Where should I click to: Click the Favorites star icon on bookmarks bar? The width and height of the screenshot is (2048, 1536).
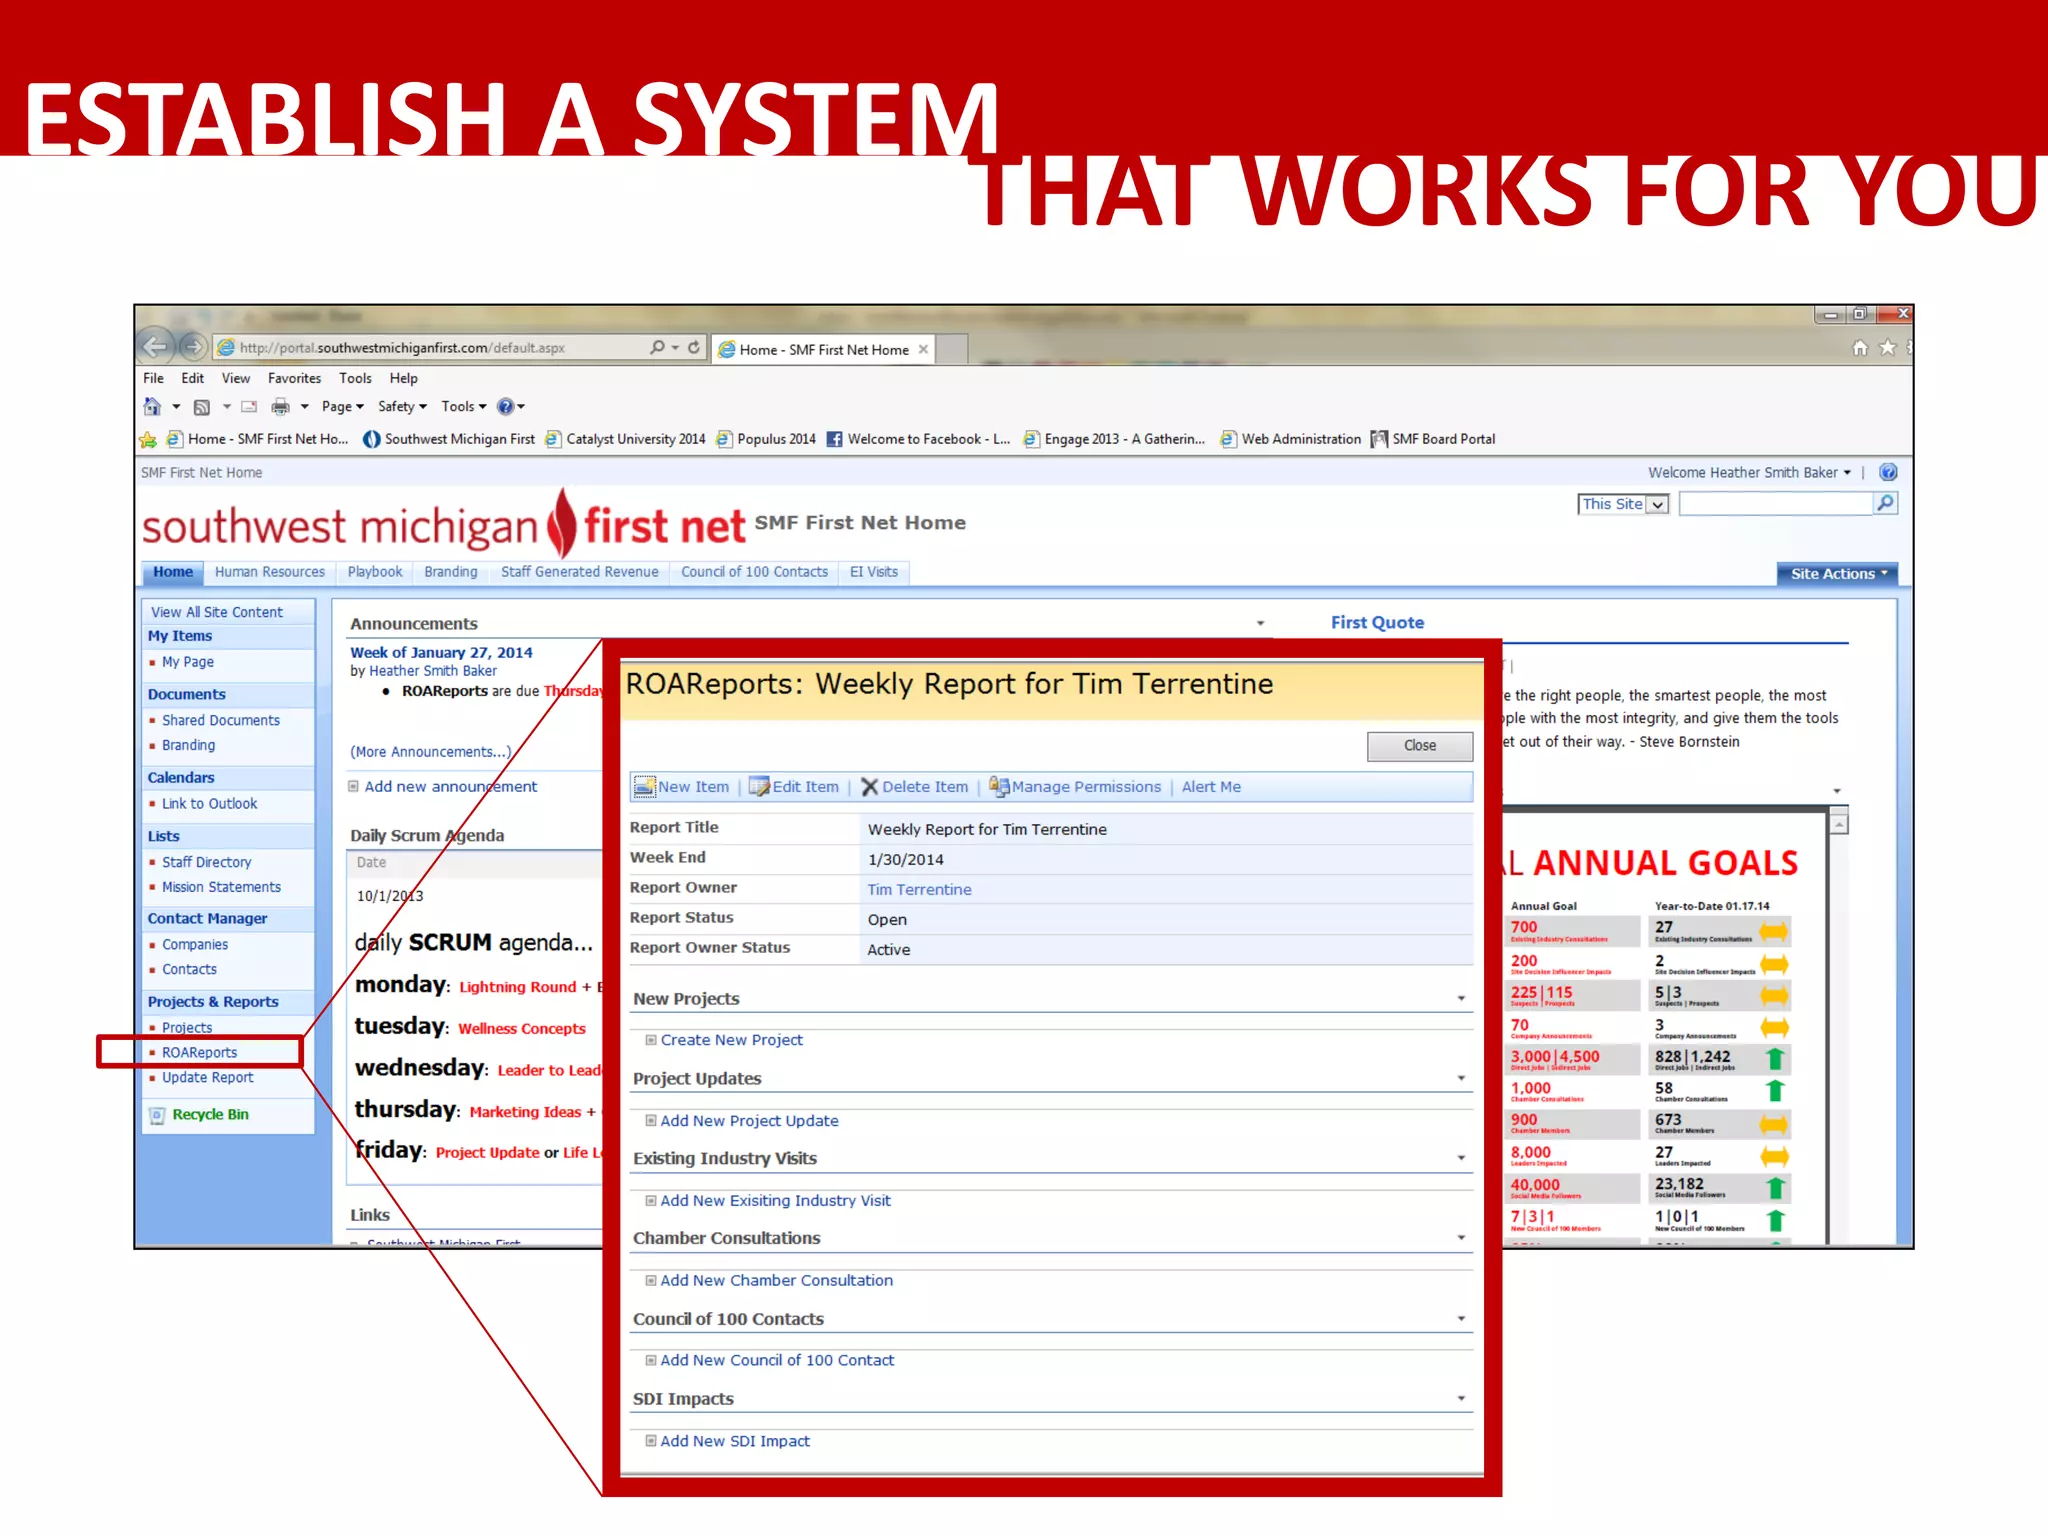(148, 439)
